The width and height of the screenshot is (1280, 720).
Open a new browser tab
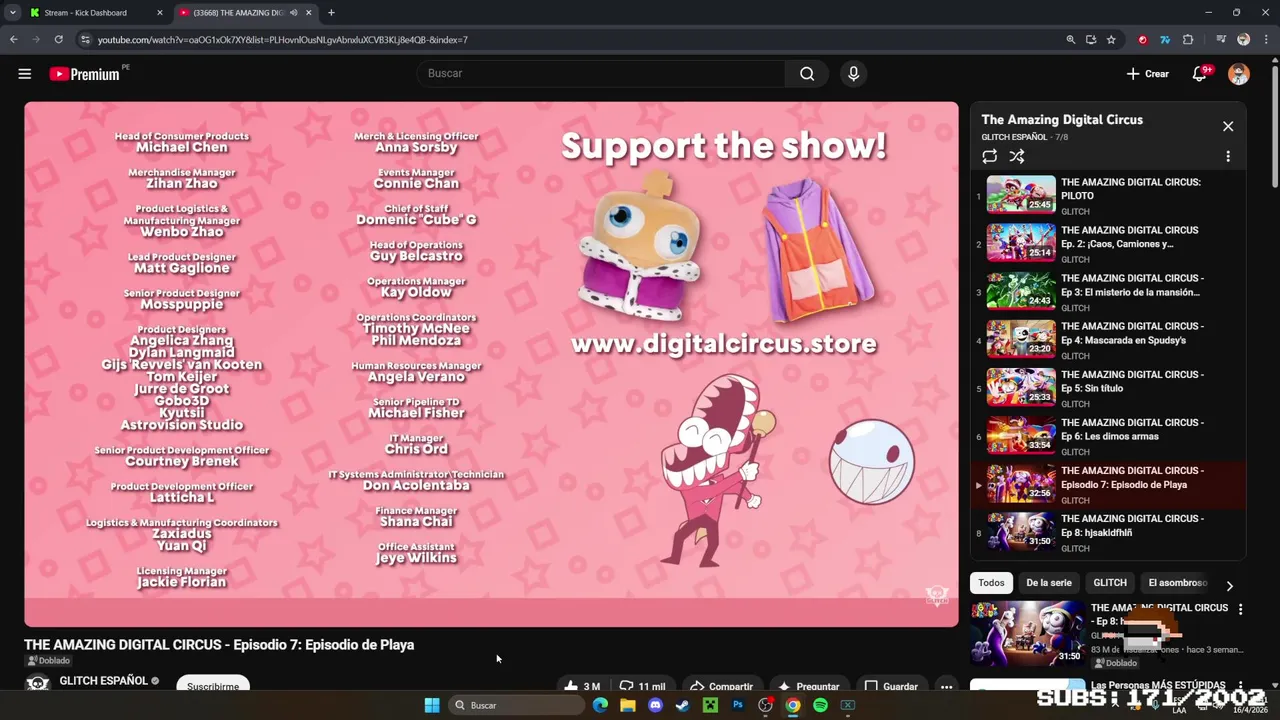coord(331,13)
